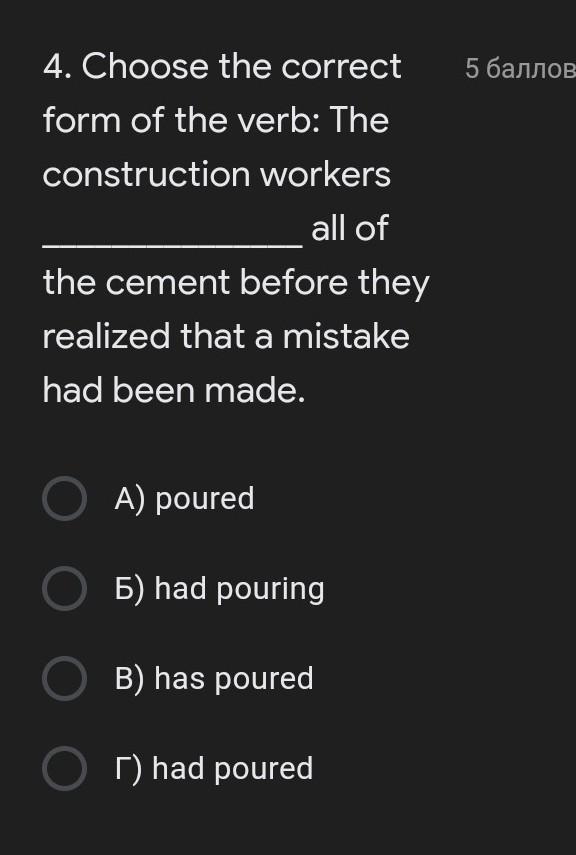The image size is (576, 855).
Task: Select the radio button for Б) had pouring
Action: [x=64, y=588]
